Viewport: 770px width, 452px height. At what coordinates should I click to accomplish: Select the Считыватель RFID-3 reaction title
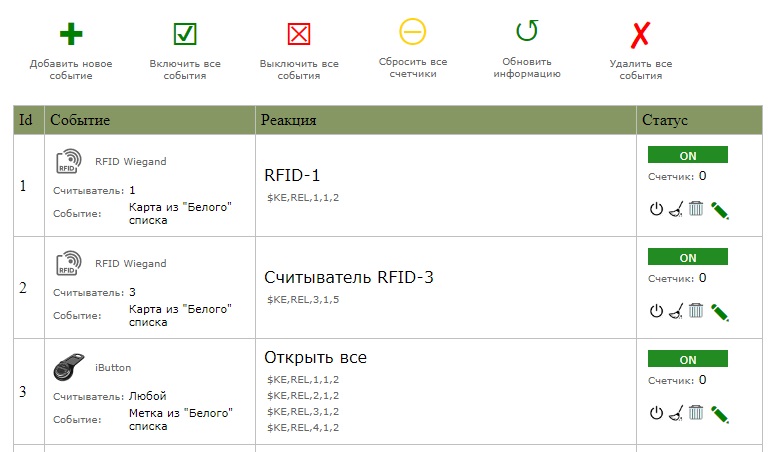coord(349,277)
